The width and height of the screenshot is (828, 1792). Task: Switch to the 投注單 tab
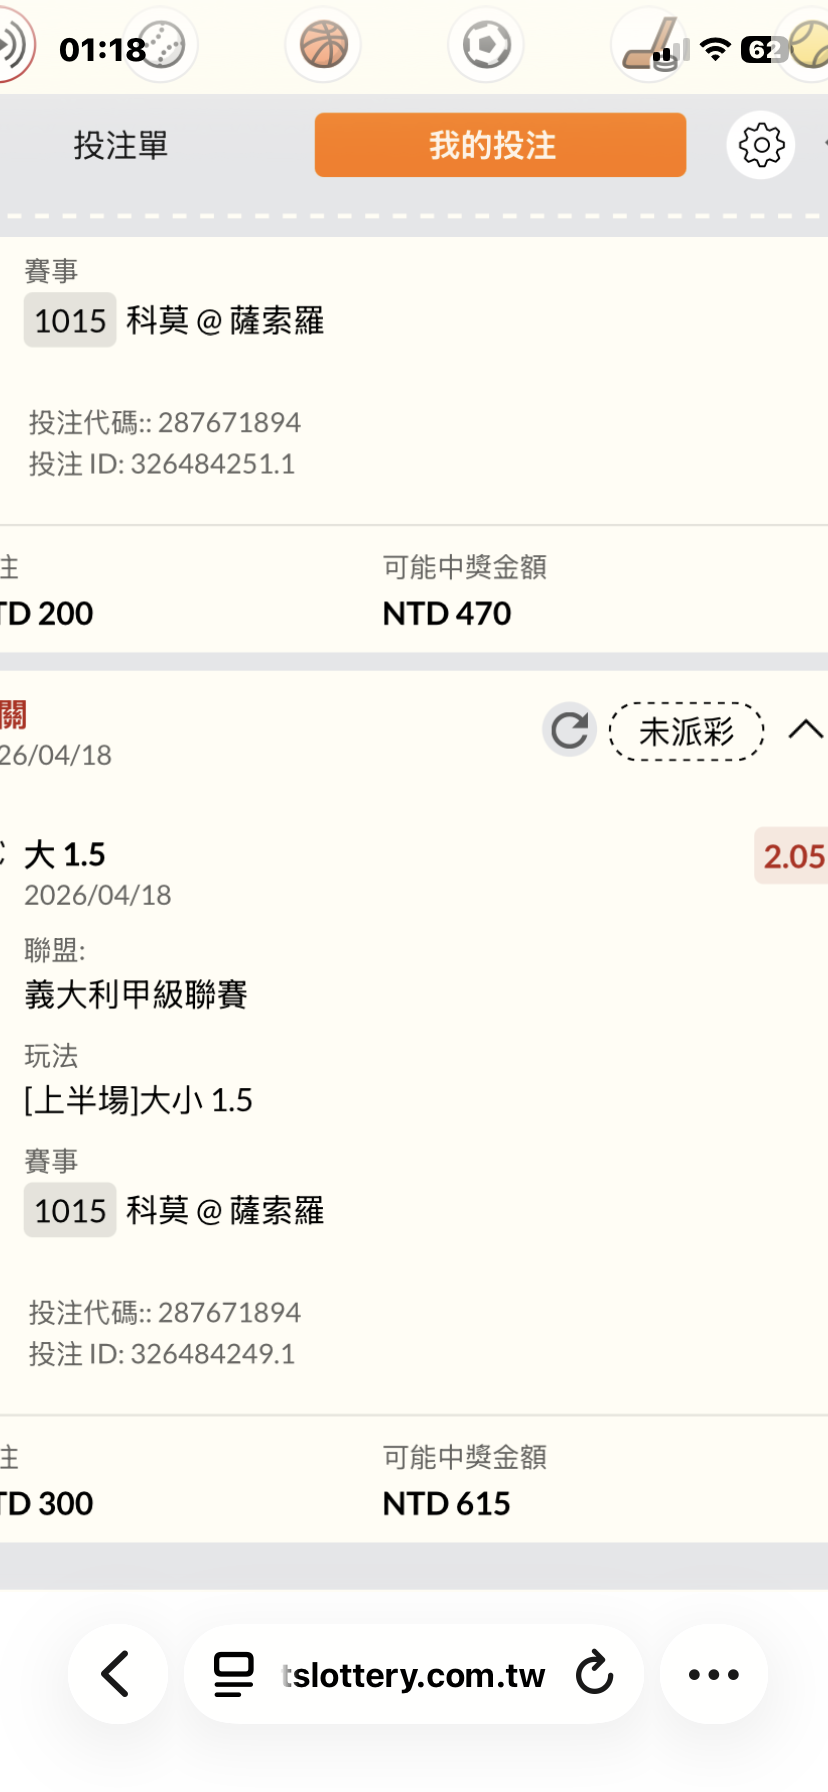coord(120,146)
